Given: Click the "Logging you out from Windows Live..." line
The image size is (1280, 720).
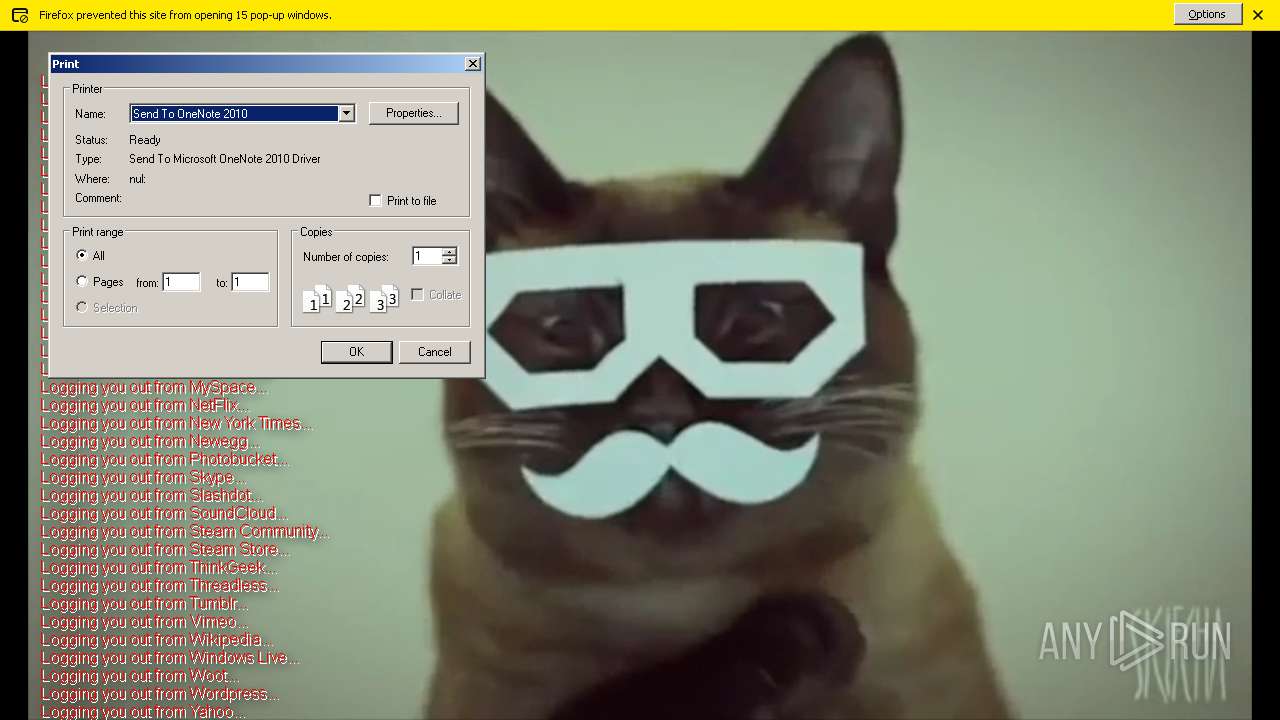Looking at the screenshot, I should pos(170,657).
